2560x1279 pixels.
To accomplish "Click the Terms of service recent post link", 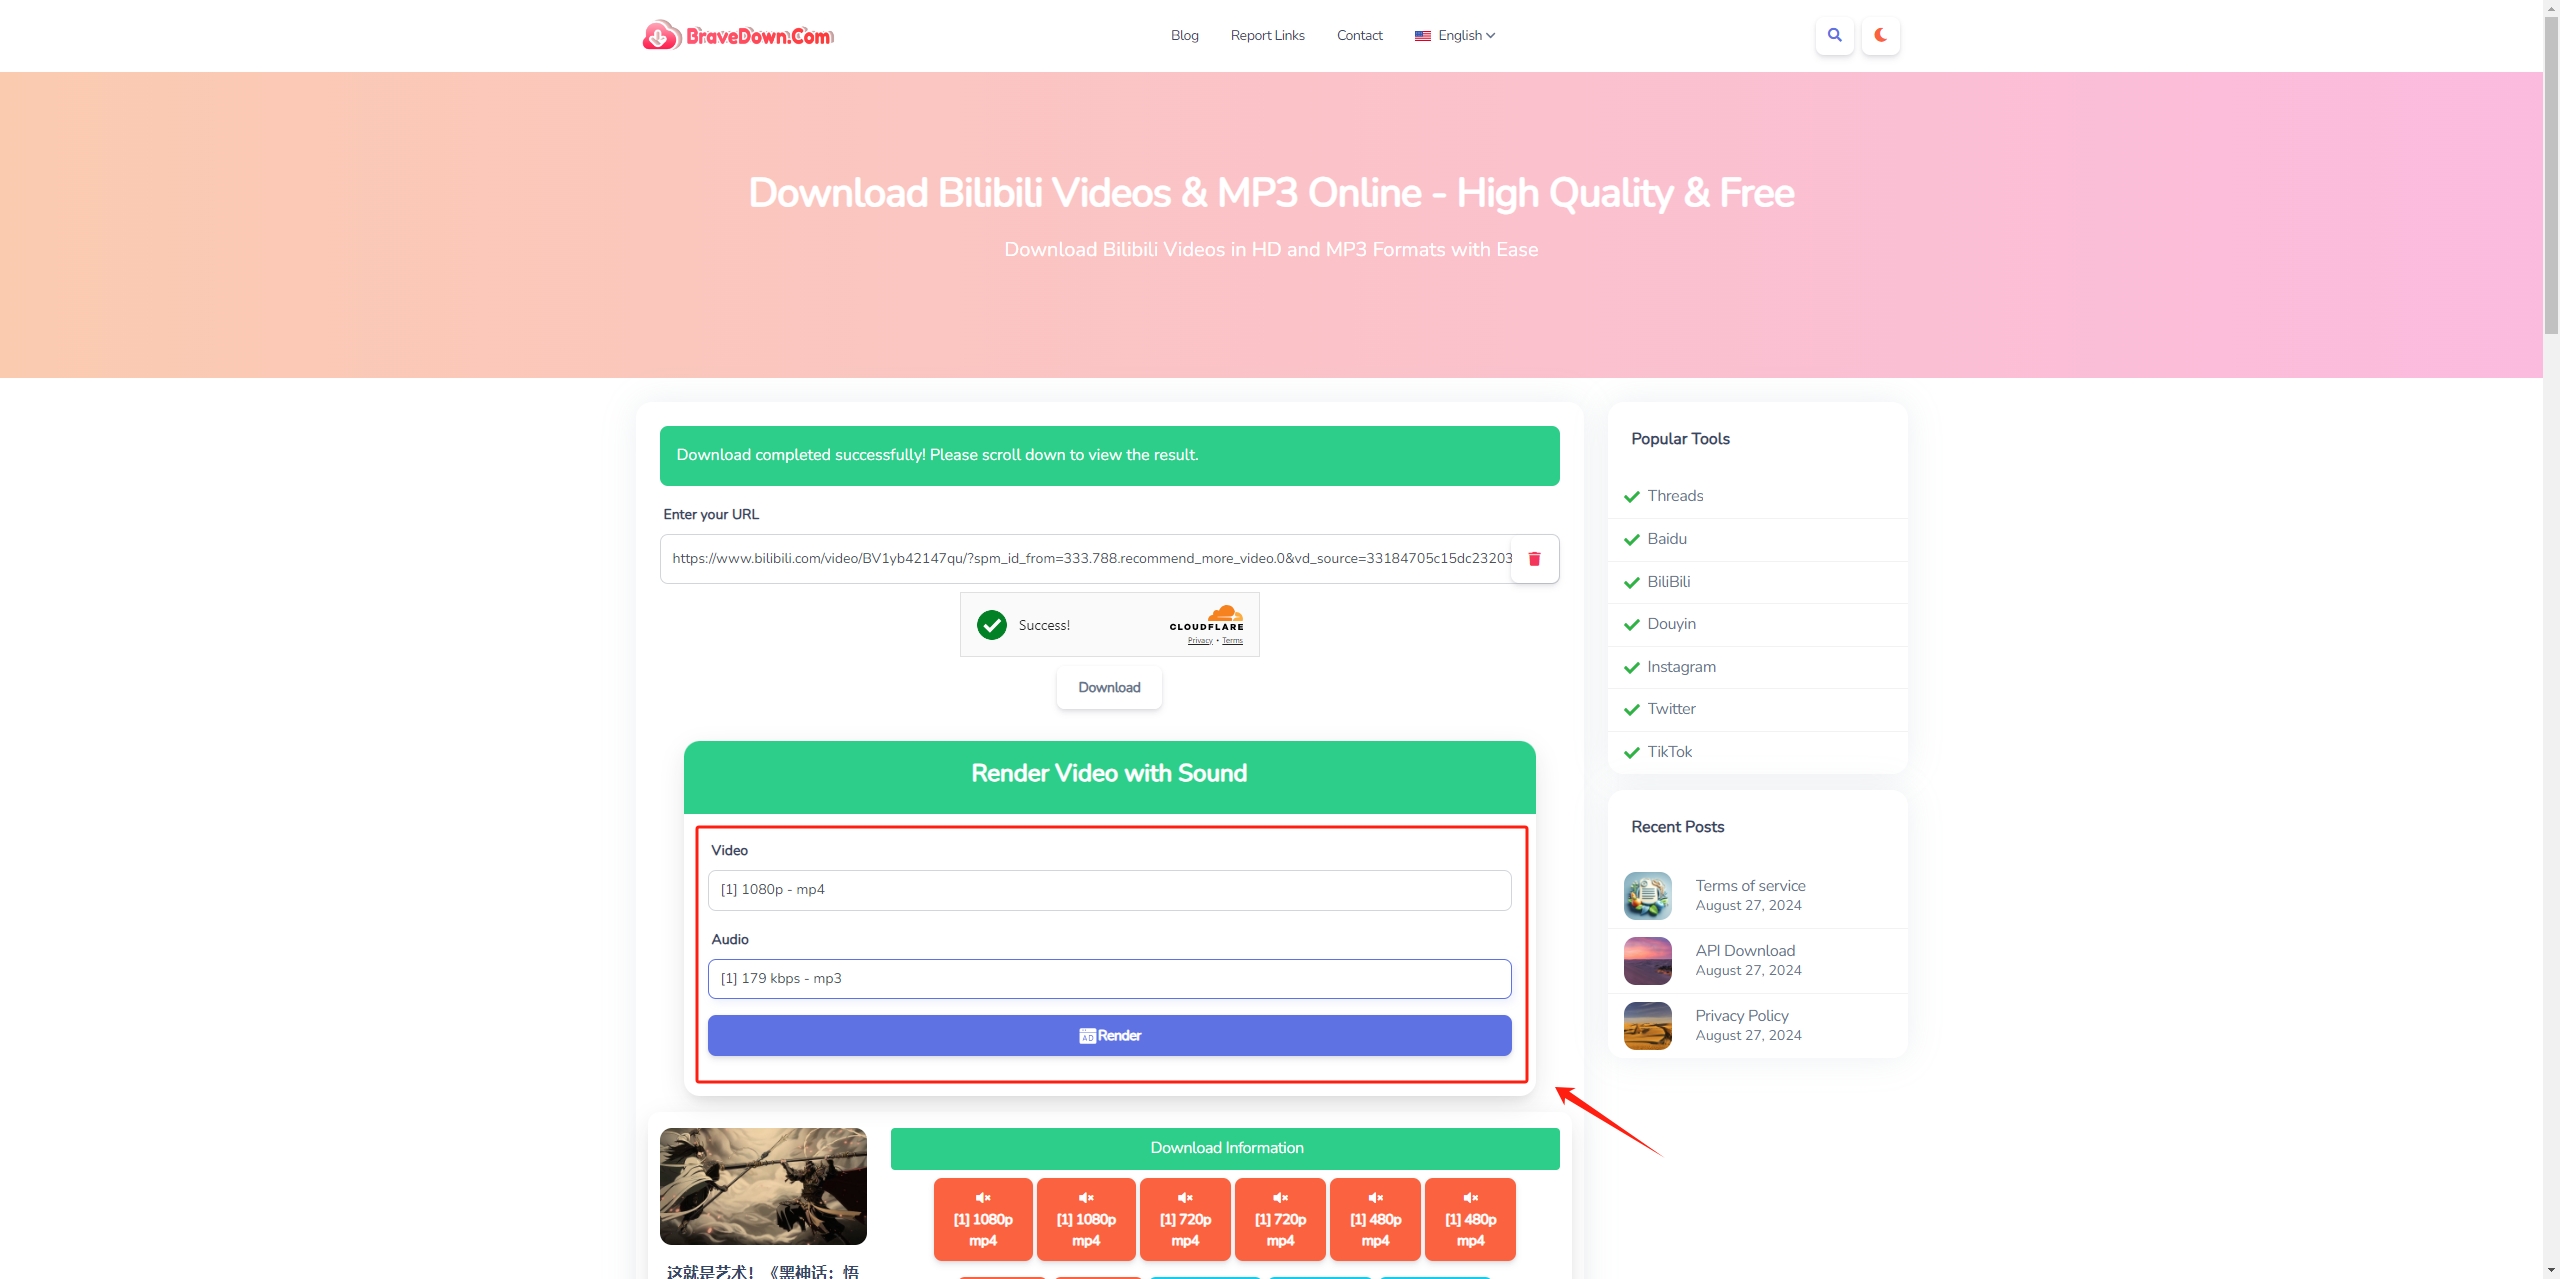I will tap(1750, 884).
